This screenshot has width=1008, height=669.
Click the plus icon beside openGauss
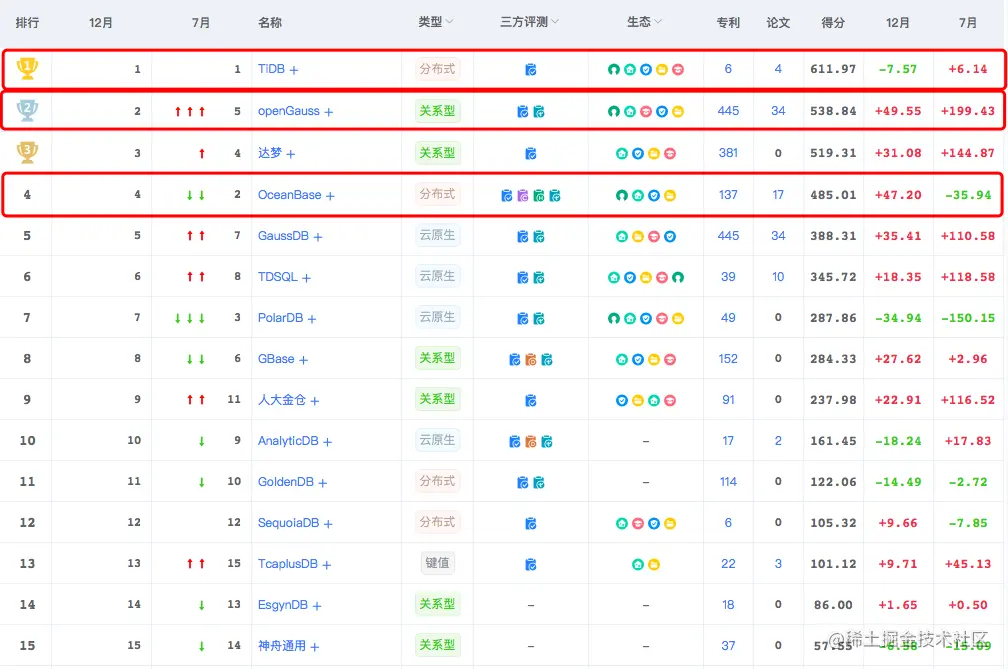coord(328,112)
